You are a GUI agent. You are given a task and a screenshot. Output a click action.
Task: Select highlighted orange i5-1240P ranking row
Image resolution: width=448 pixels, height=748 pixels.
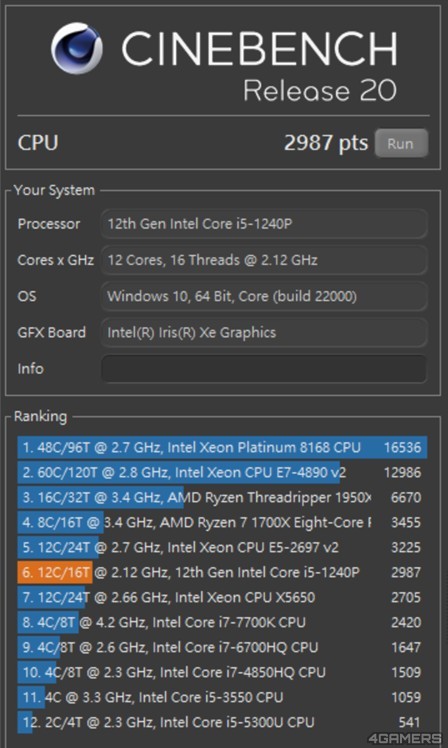point(222,572)
